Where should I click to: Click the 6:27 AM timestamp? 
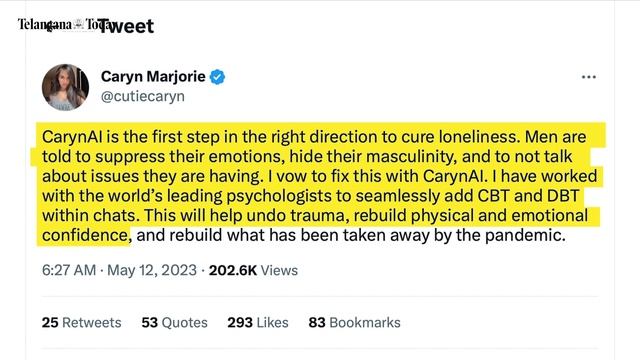(x=69, y=270)
